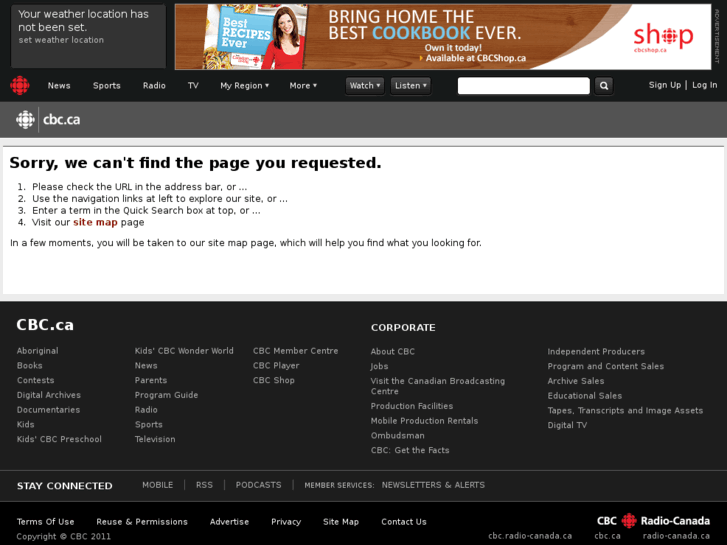Open TV in the top navigation
This screenshot has height=545, width=727.
click(x=193, y=86)
